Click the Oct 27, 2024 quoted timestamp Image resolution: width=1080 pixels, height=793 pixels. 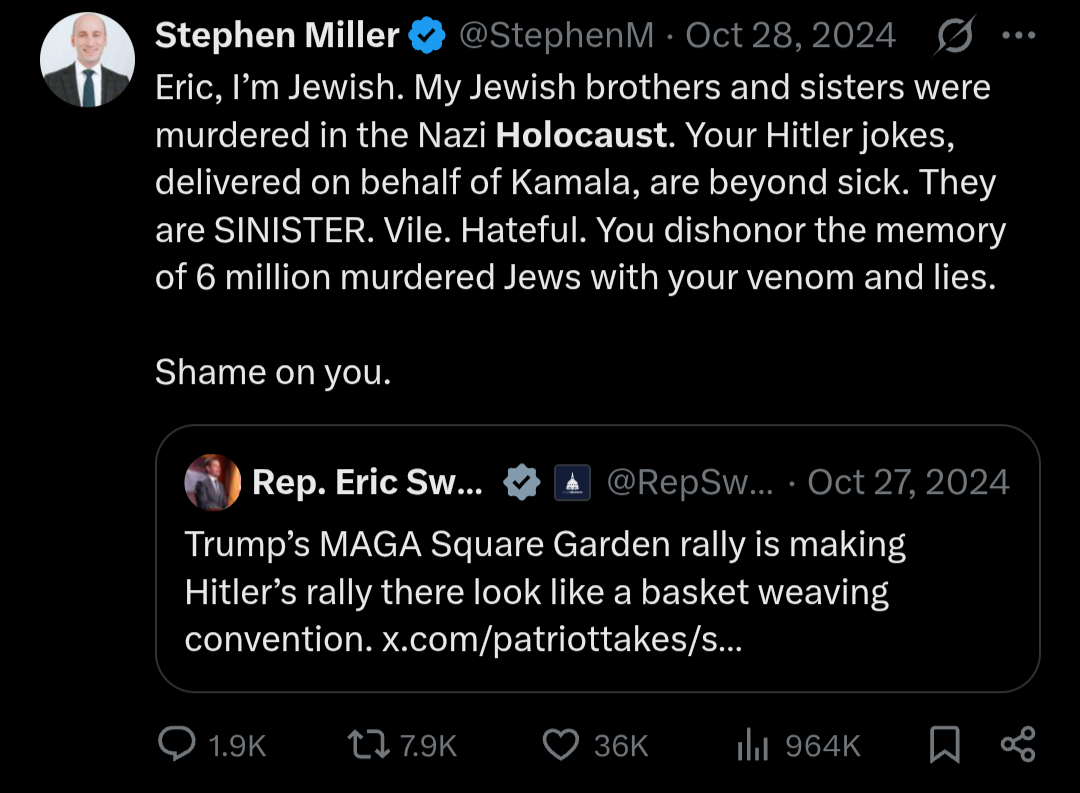click(908, 483)
